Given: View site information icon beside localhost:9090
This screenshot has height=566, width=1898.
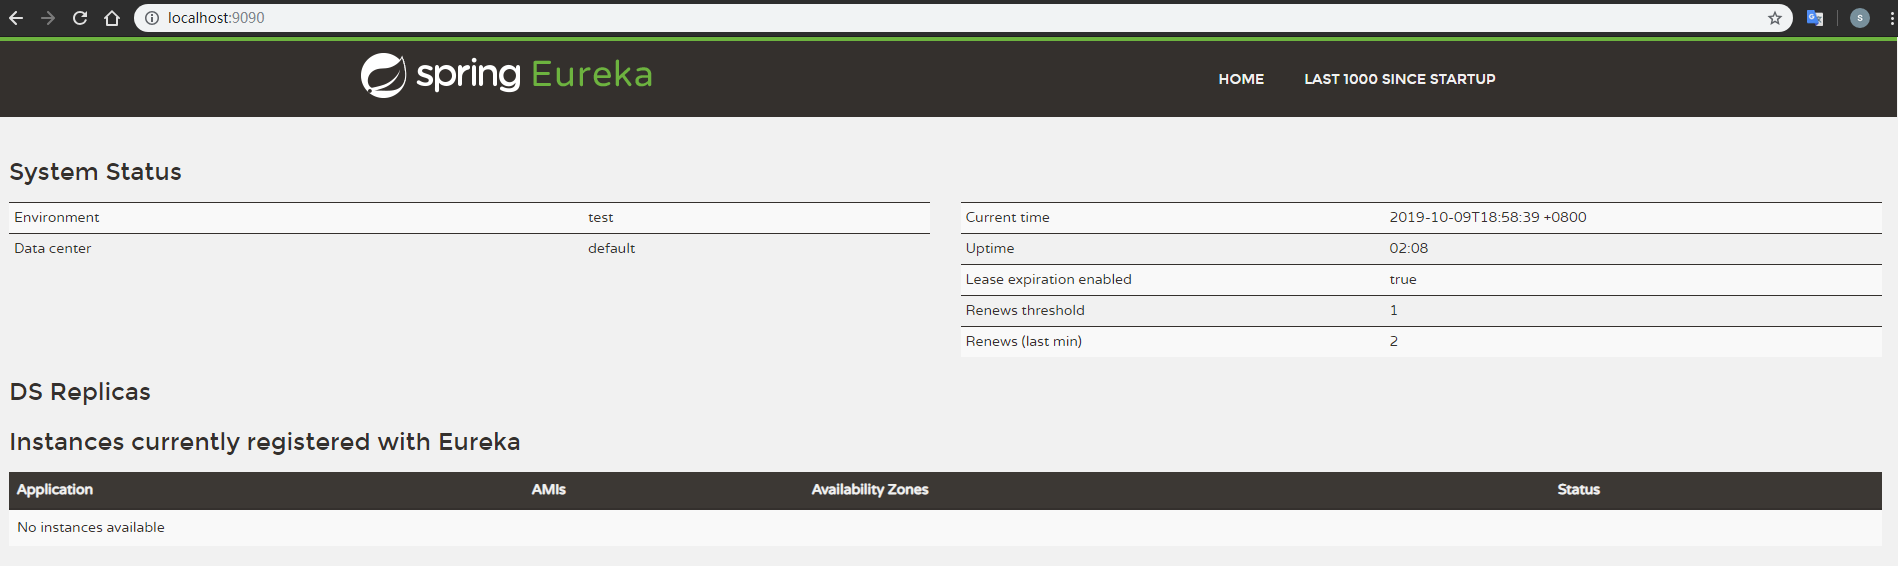Looking at the screenshot, I should pyautogui.click(x=152, y=18).
